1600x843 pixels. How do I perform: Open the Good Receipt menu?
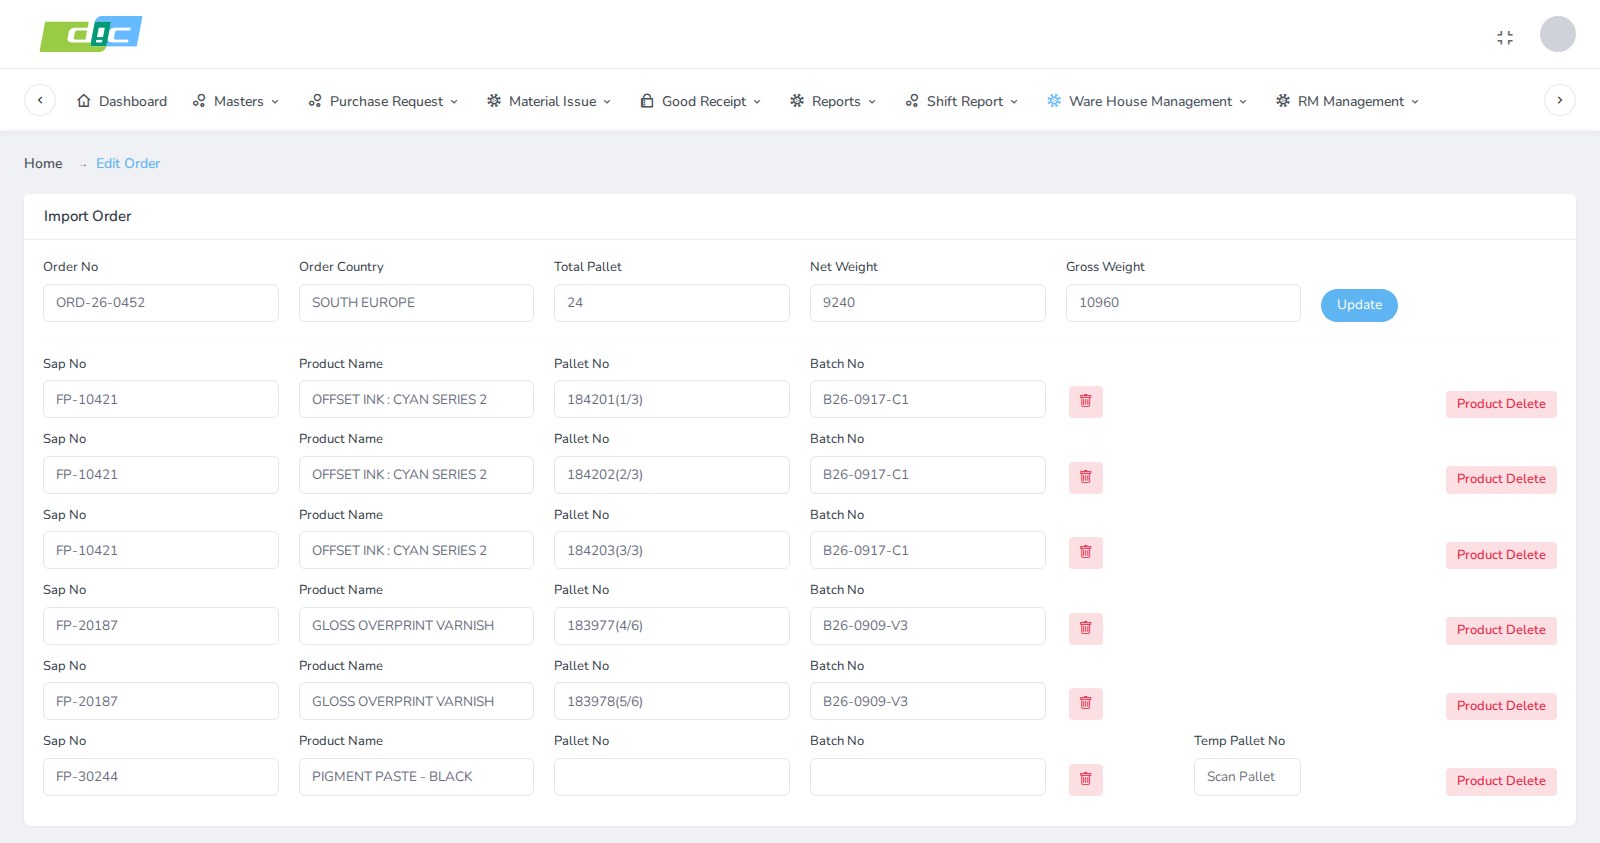tap(701, 101)
